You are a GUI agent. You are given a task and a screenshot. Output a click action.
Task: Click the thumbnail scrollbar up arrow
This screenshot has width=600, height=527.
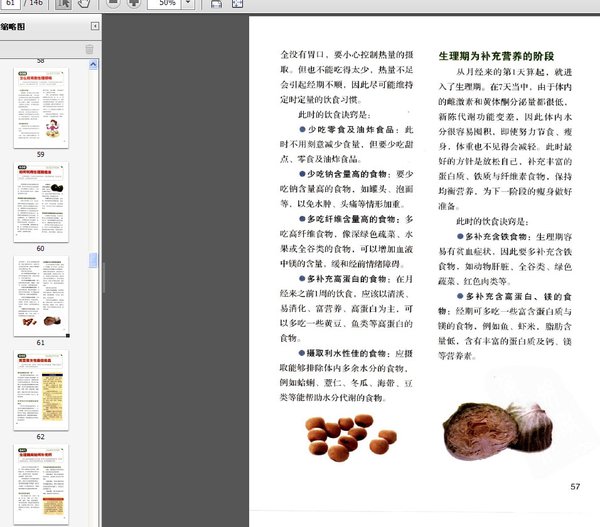[93, 65]
